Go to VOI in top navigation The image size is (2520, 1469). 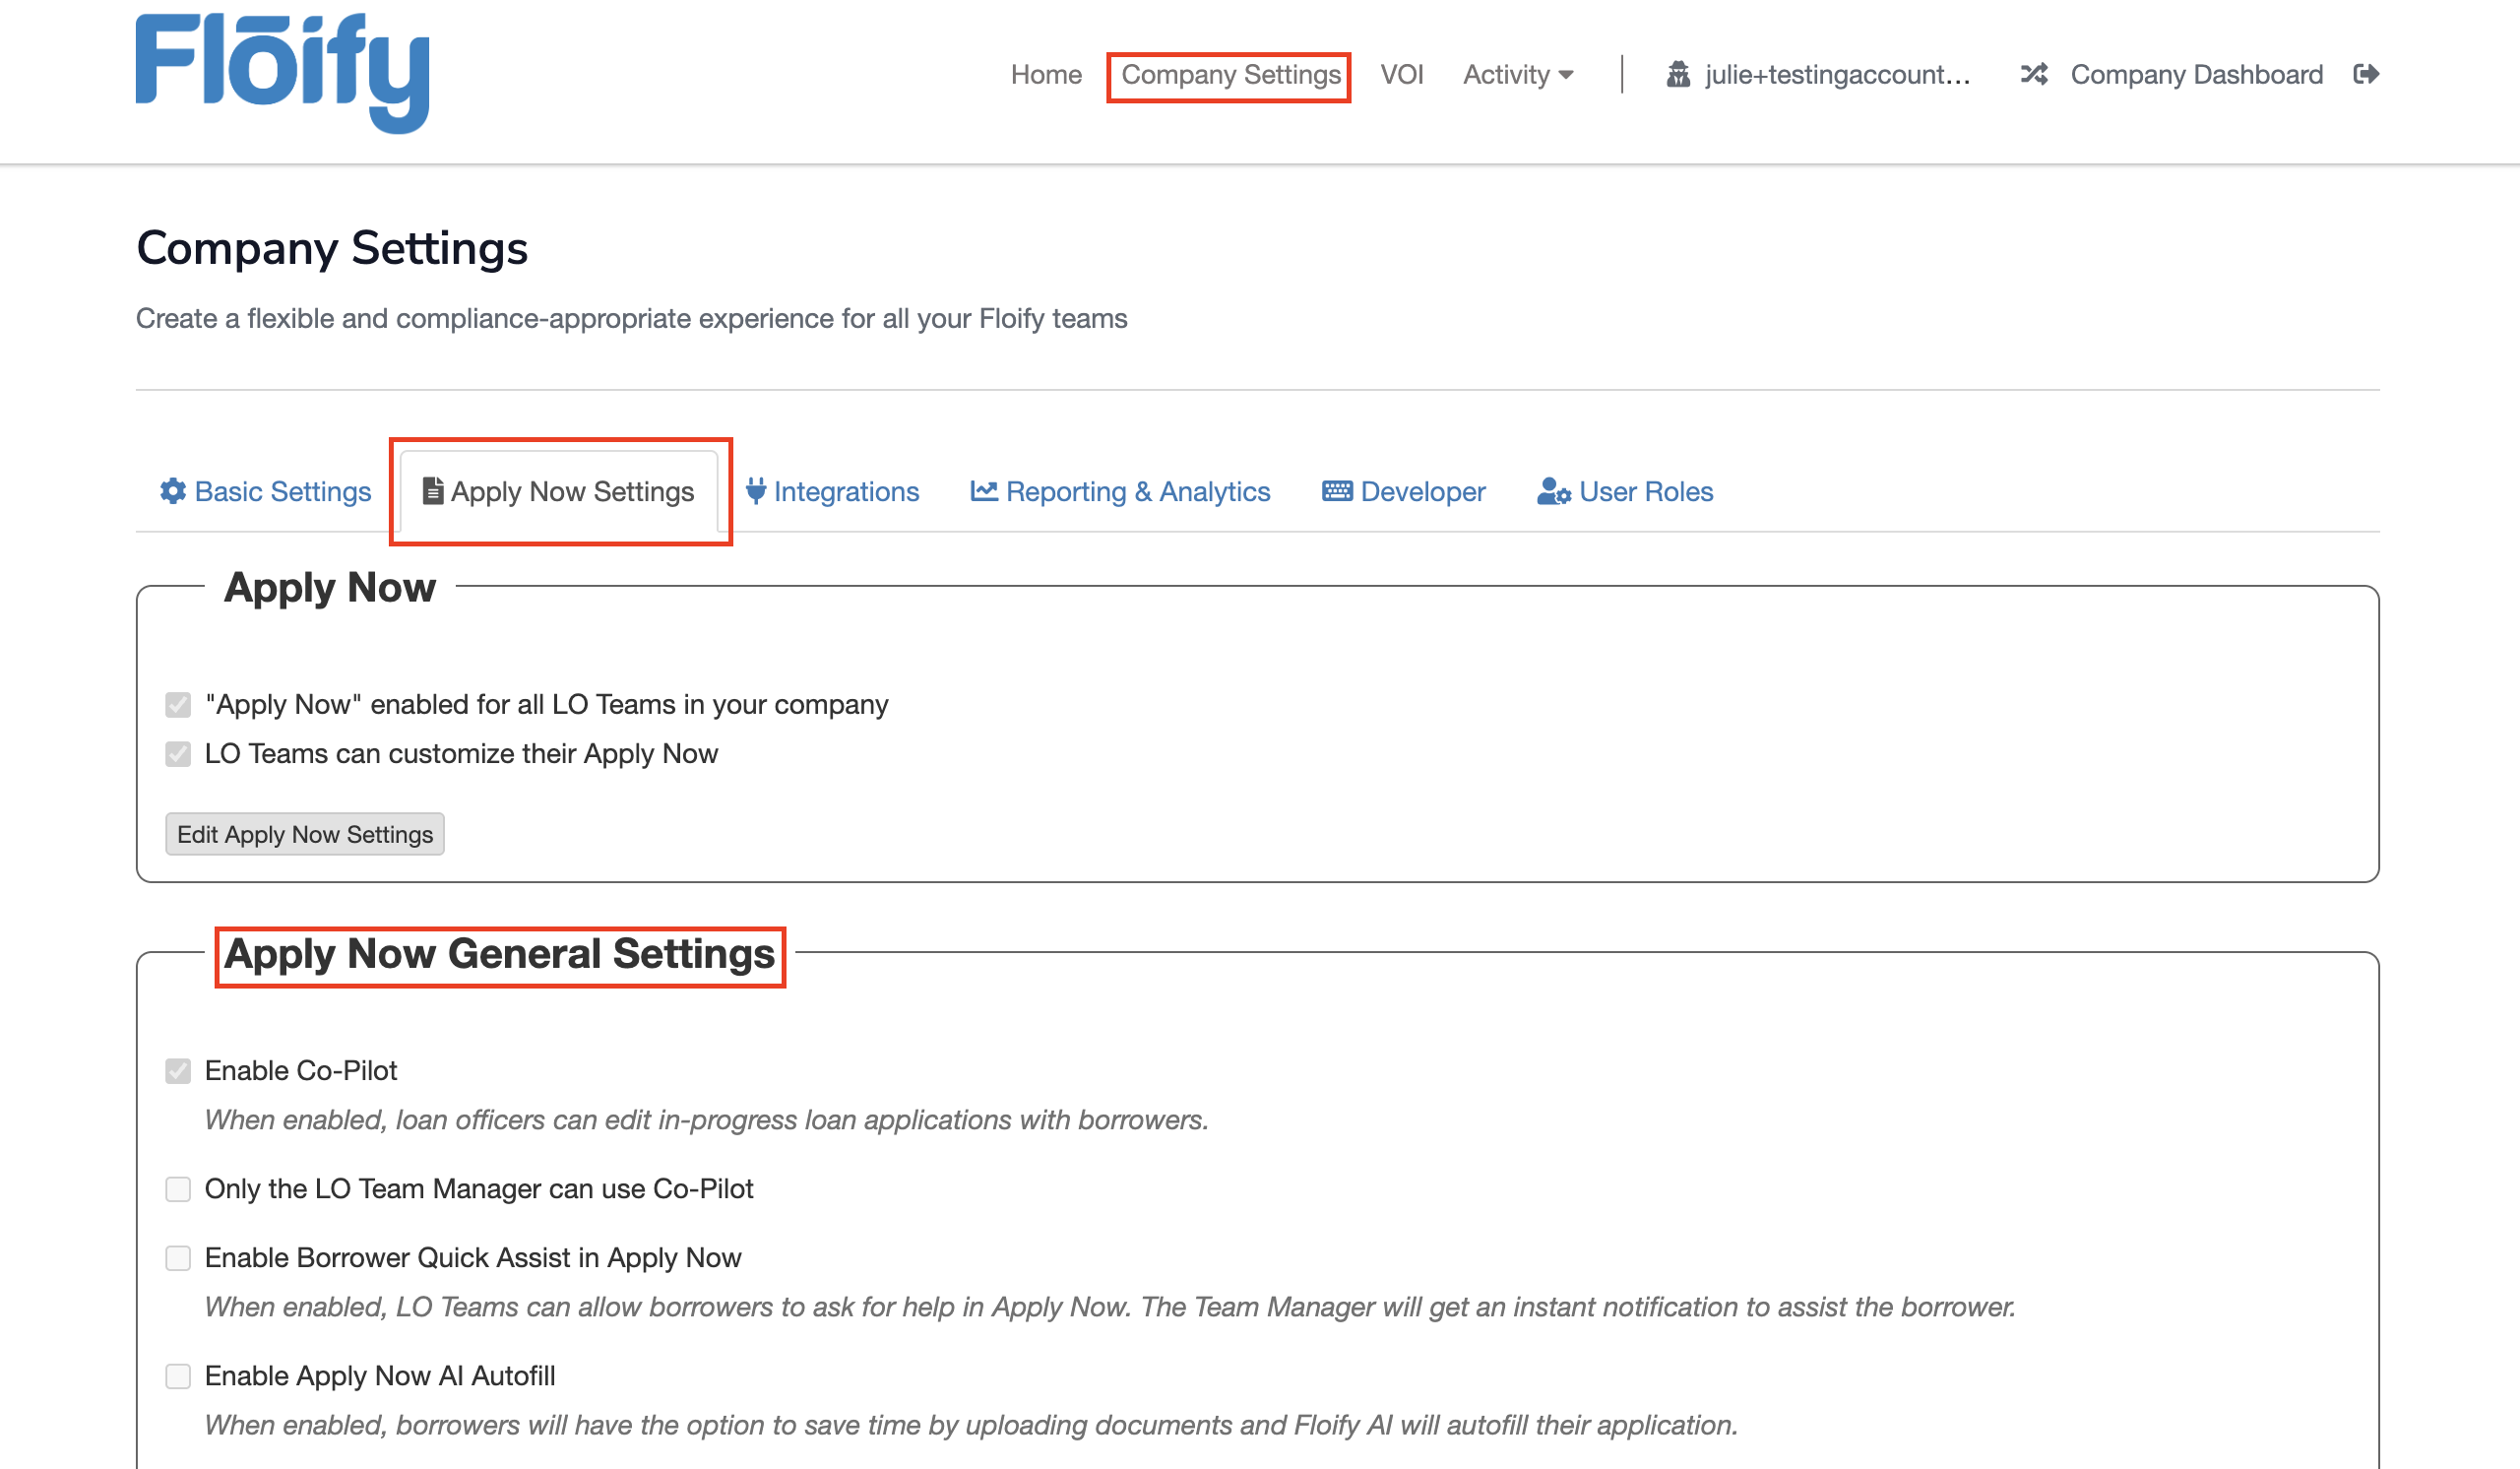click(x=1401, y=74)
